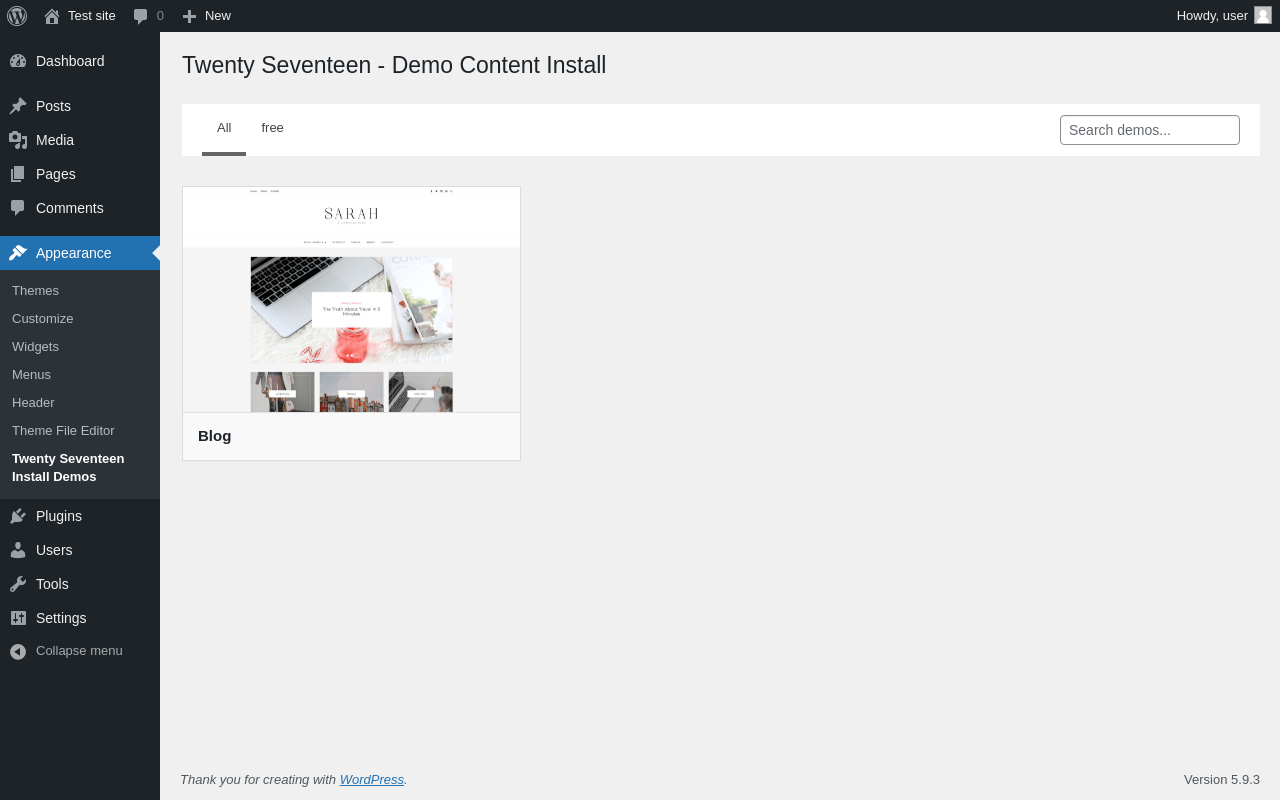Viewport: 1280px width, 800px height.
Task: Open the Settings menu label
Action: 61,618
